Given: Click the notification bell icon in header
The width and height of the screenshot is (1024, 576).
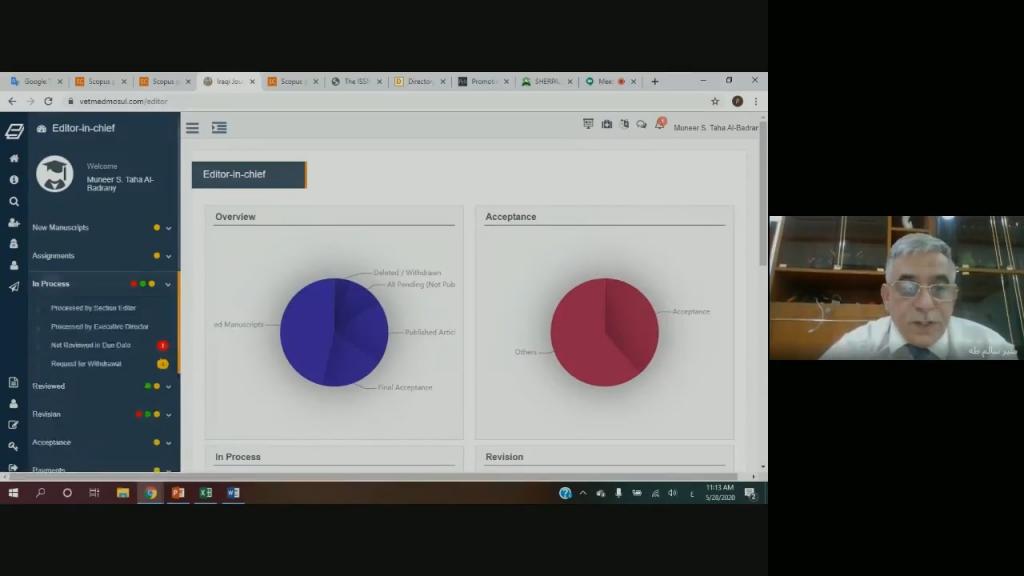Looking at the screenshot, I should click(x=660, y=125).
